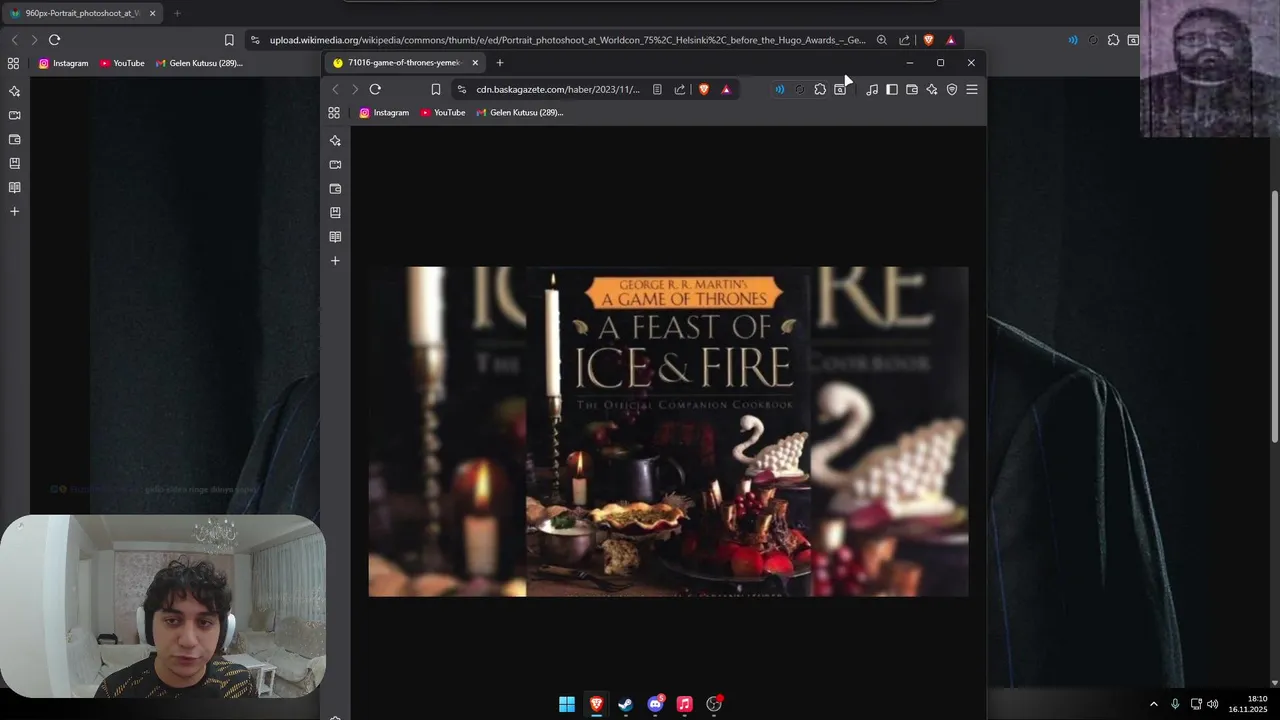The width and height of the screenshot is (1280, 720).
Task: Open a new tab in the front Brave window
Action: point(500,62)
